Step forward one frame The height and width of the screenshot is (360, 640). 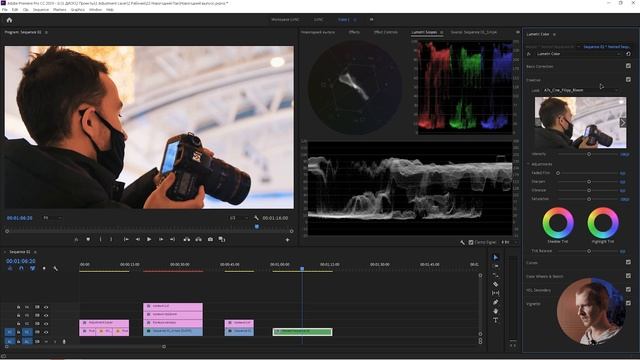pyautogui.click(x=161, y=240)
